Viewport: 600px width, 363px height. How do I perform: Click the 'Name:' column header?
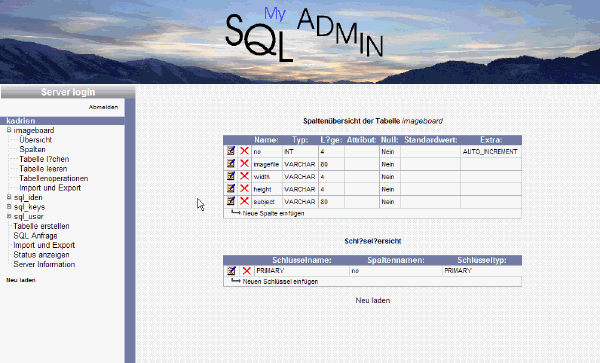click(266, 140)
